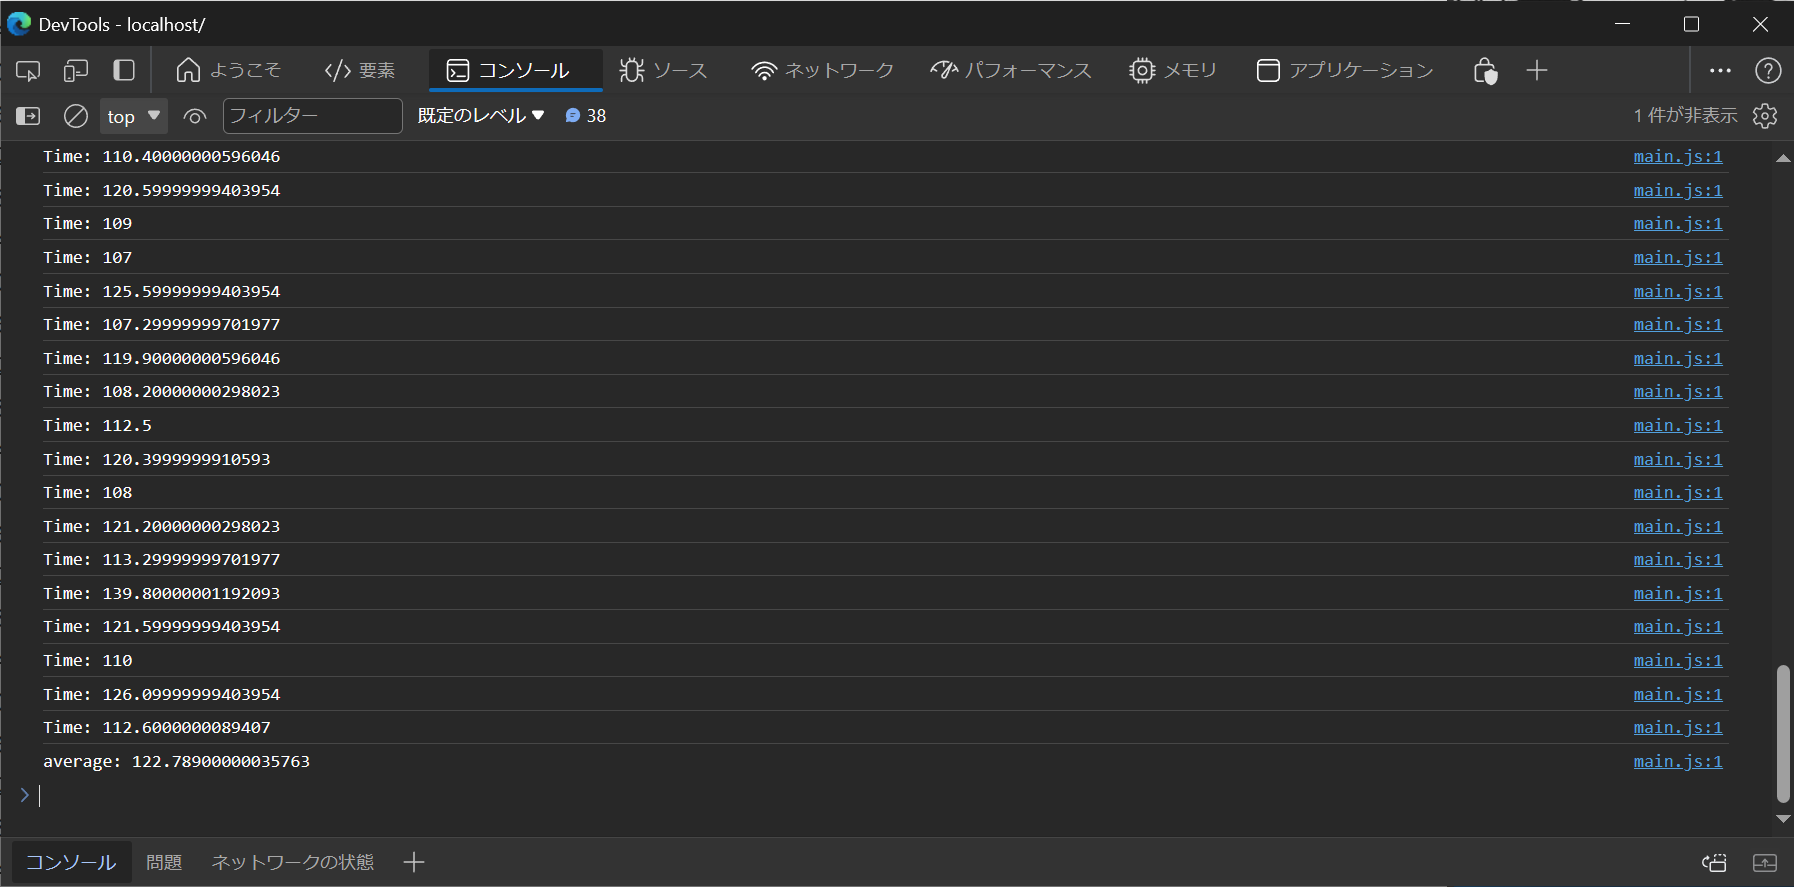Add a drawer tool with bottom plus icon
Screen dimensions: 1794x887
pos(414,862)
